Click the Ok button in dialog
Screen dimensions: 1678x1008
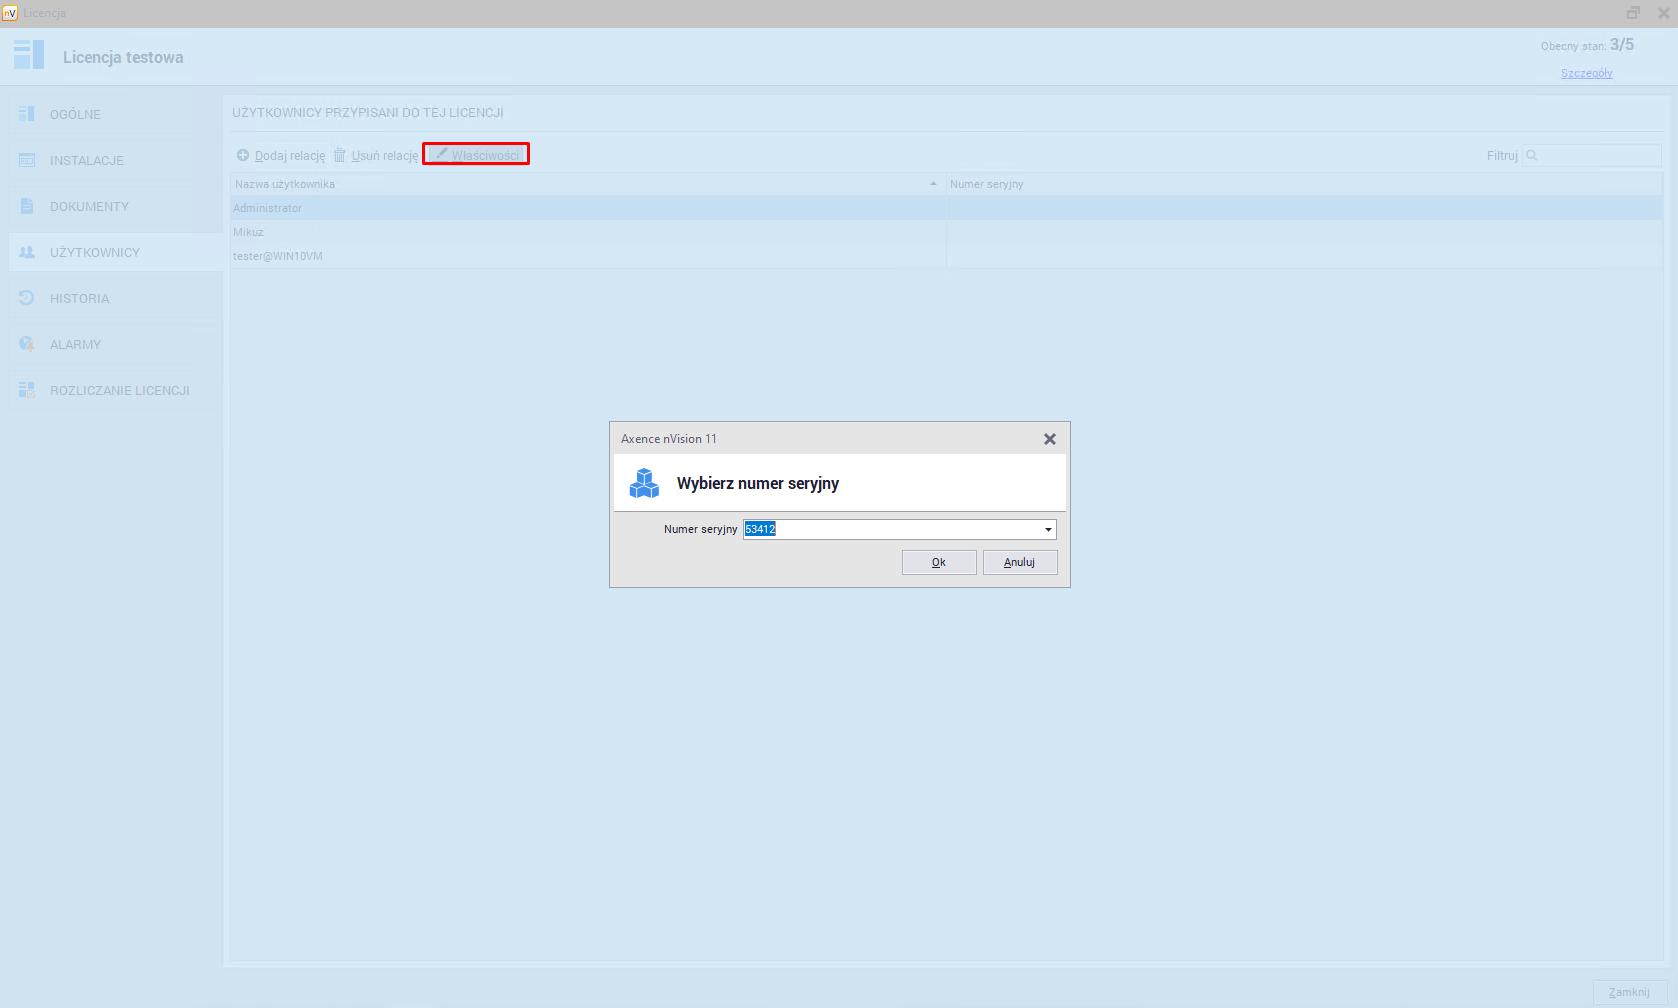(938, 562)
